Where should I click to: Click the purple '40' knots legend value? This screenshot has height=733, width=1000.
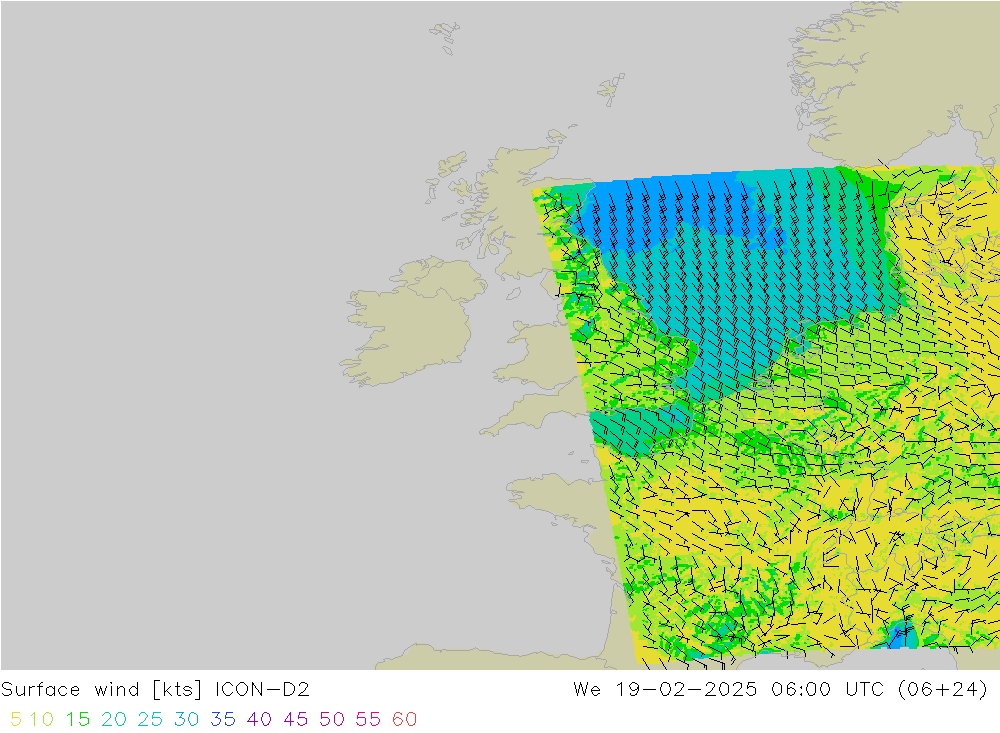tap(260, 720)
